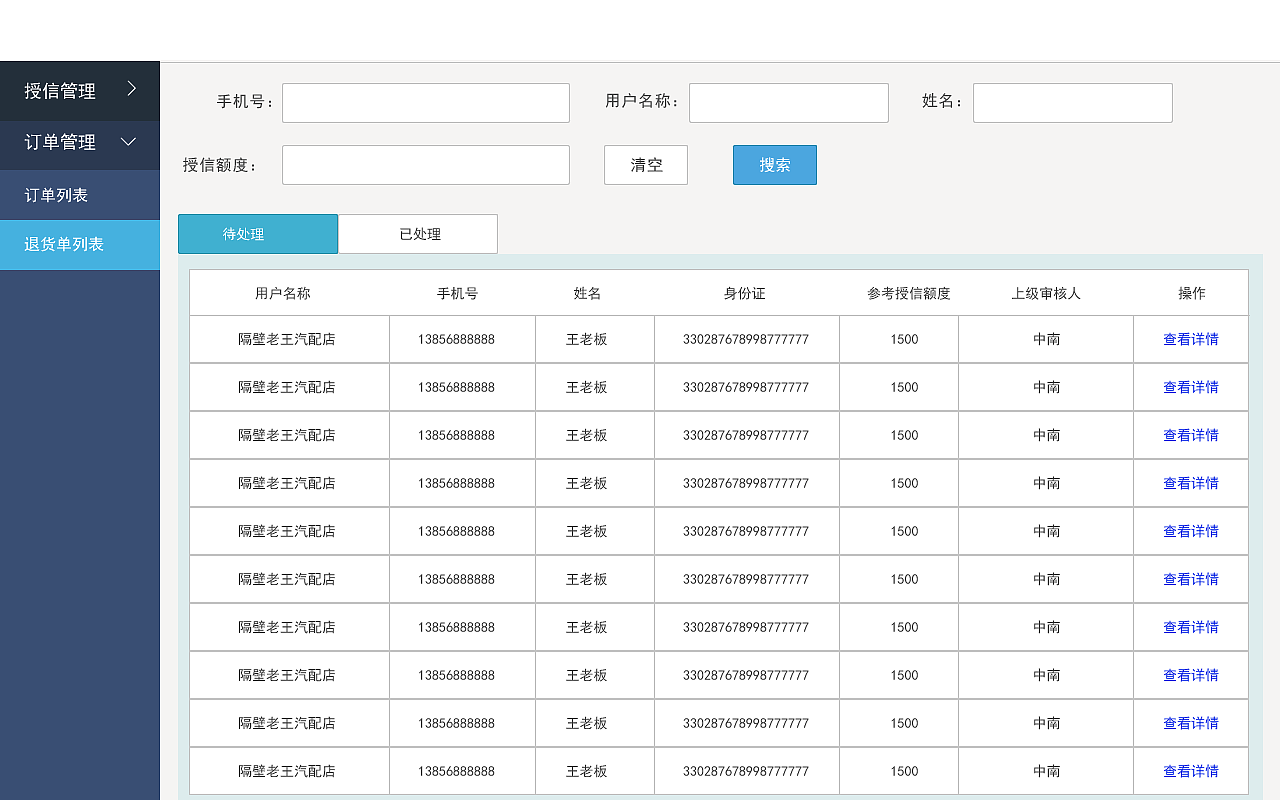Open 订单列表 in the sidebar

[80, 195]
